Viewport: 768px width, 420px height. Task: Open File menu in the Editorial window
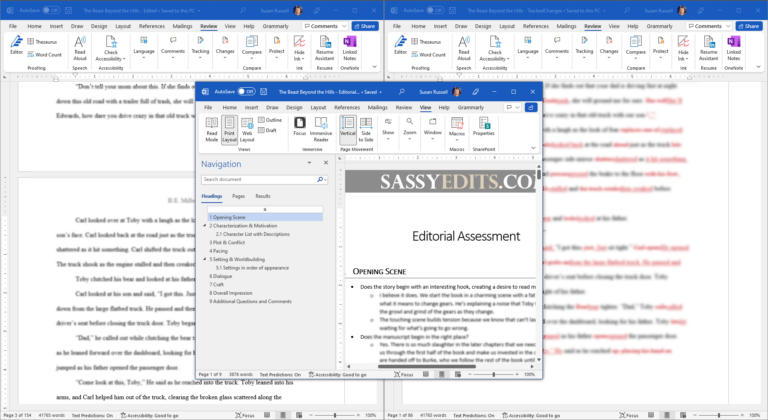[x=208, y=107]
